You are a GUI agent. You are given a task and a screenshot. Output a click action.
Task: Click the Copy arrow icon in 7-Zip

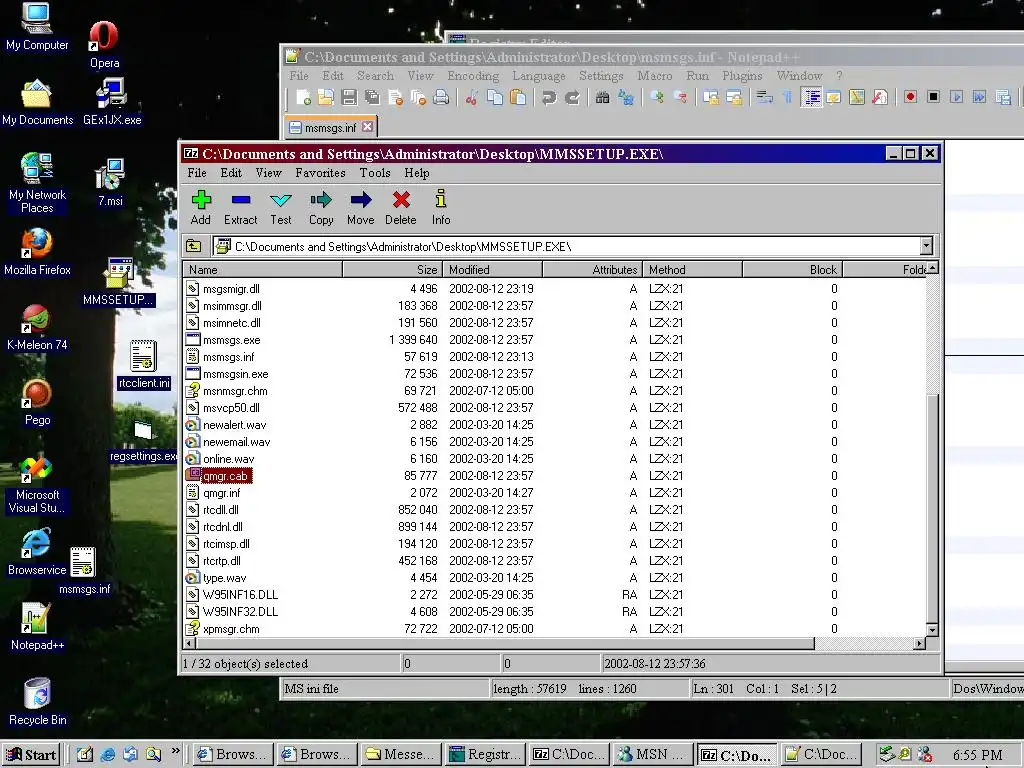(321, 208)
